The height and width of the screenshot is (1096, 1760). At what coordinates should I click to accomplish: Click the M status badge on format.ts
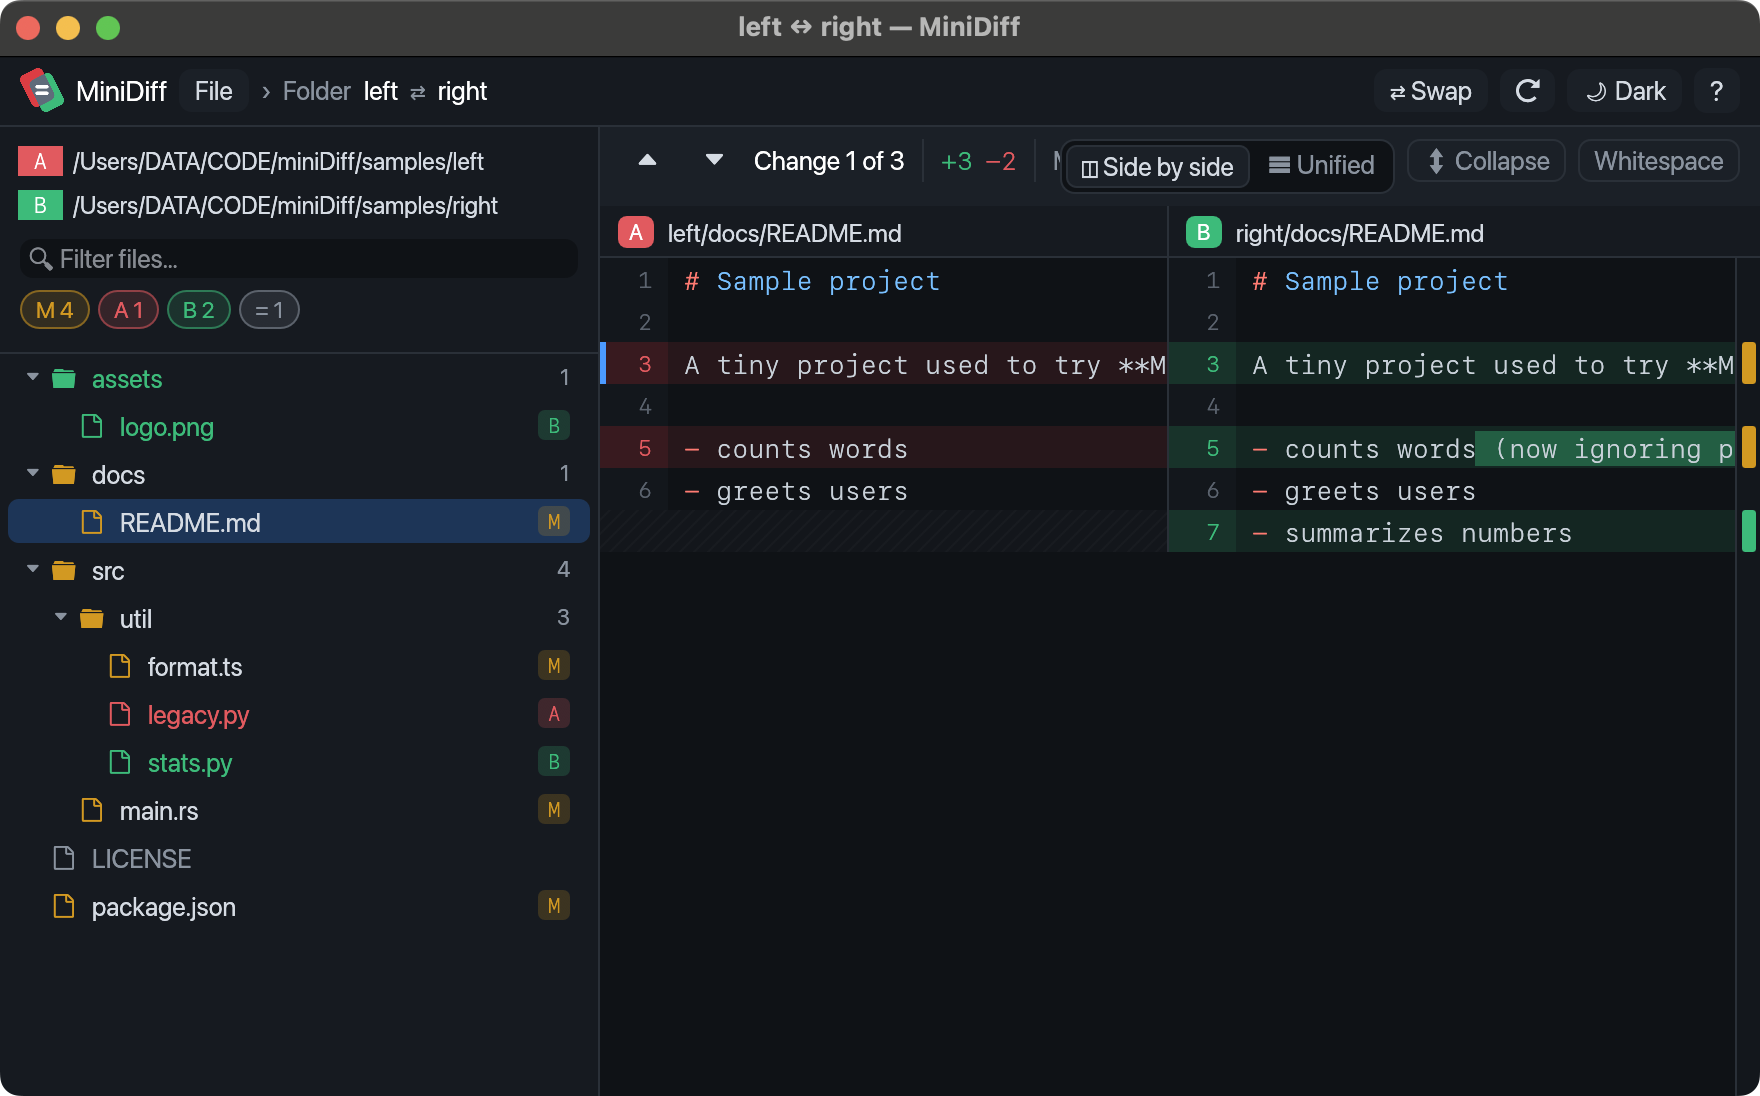(x=554, y=666)
